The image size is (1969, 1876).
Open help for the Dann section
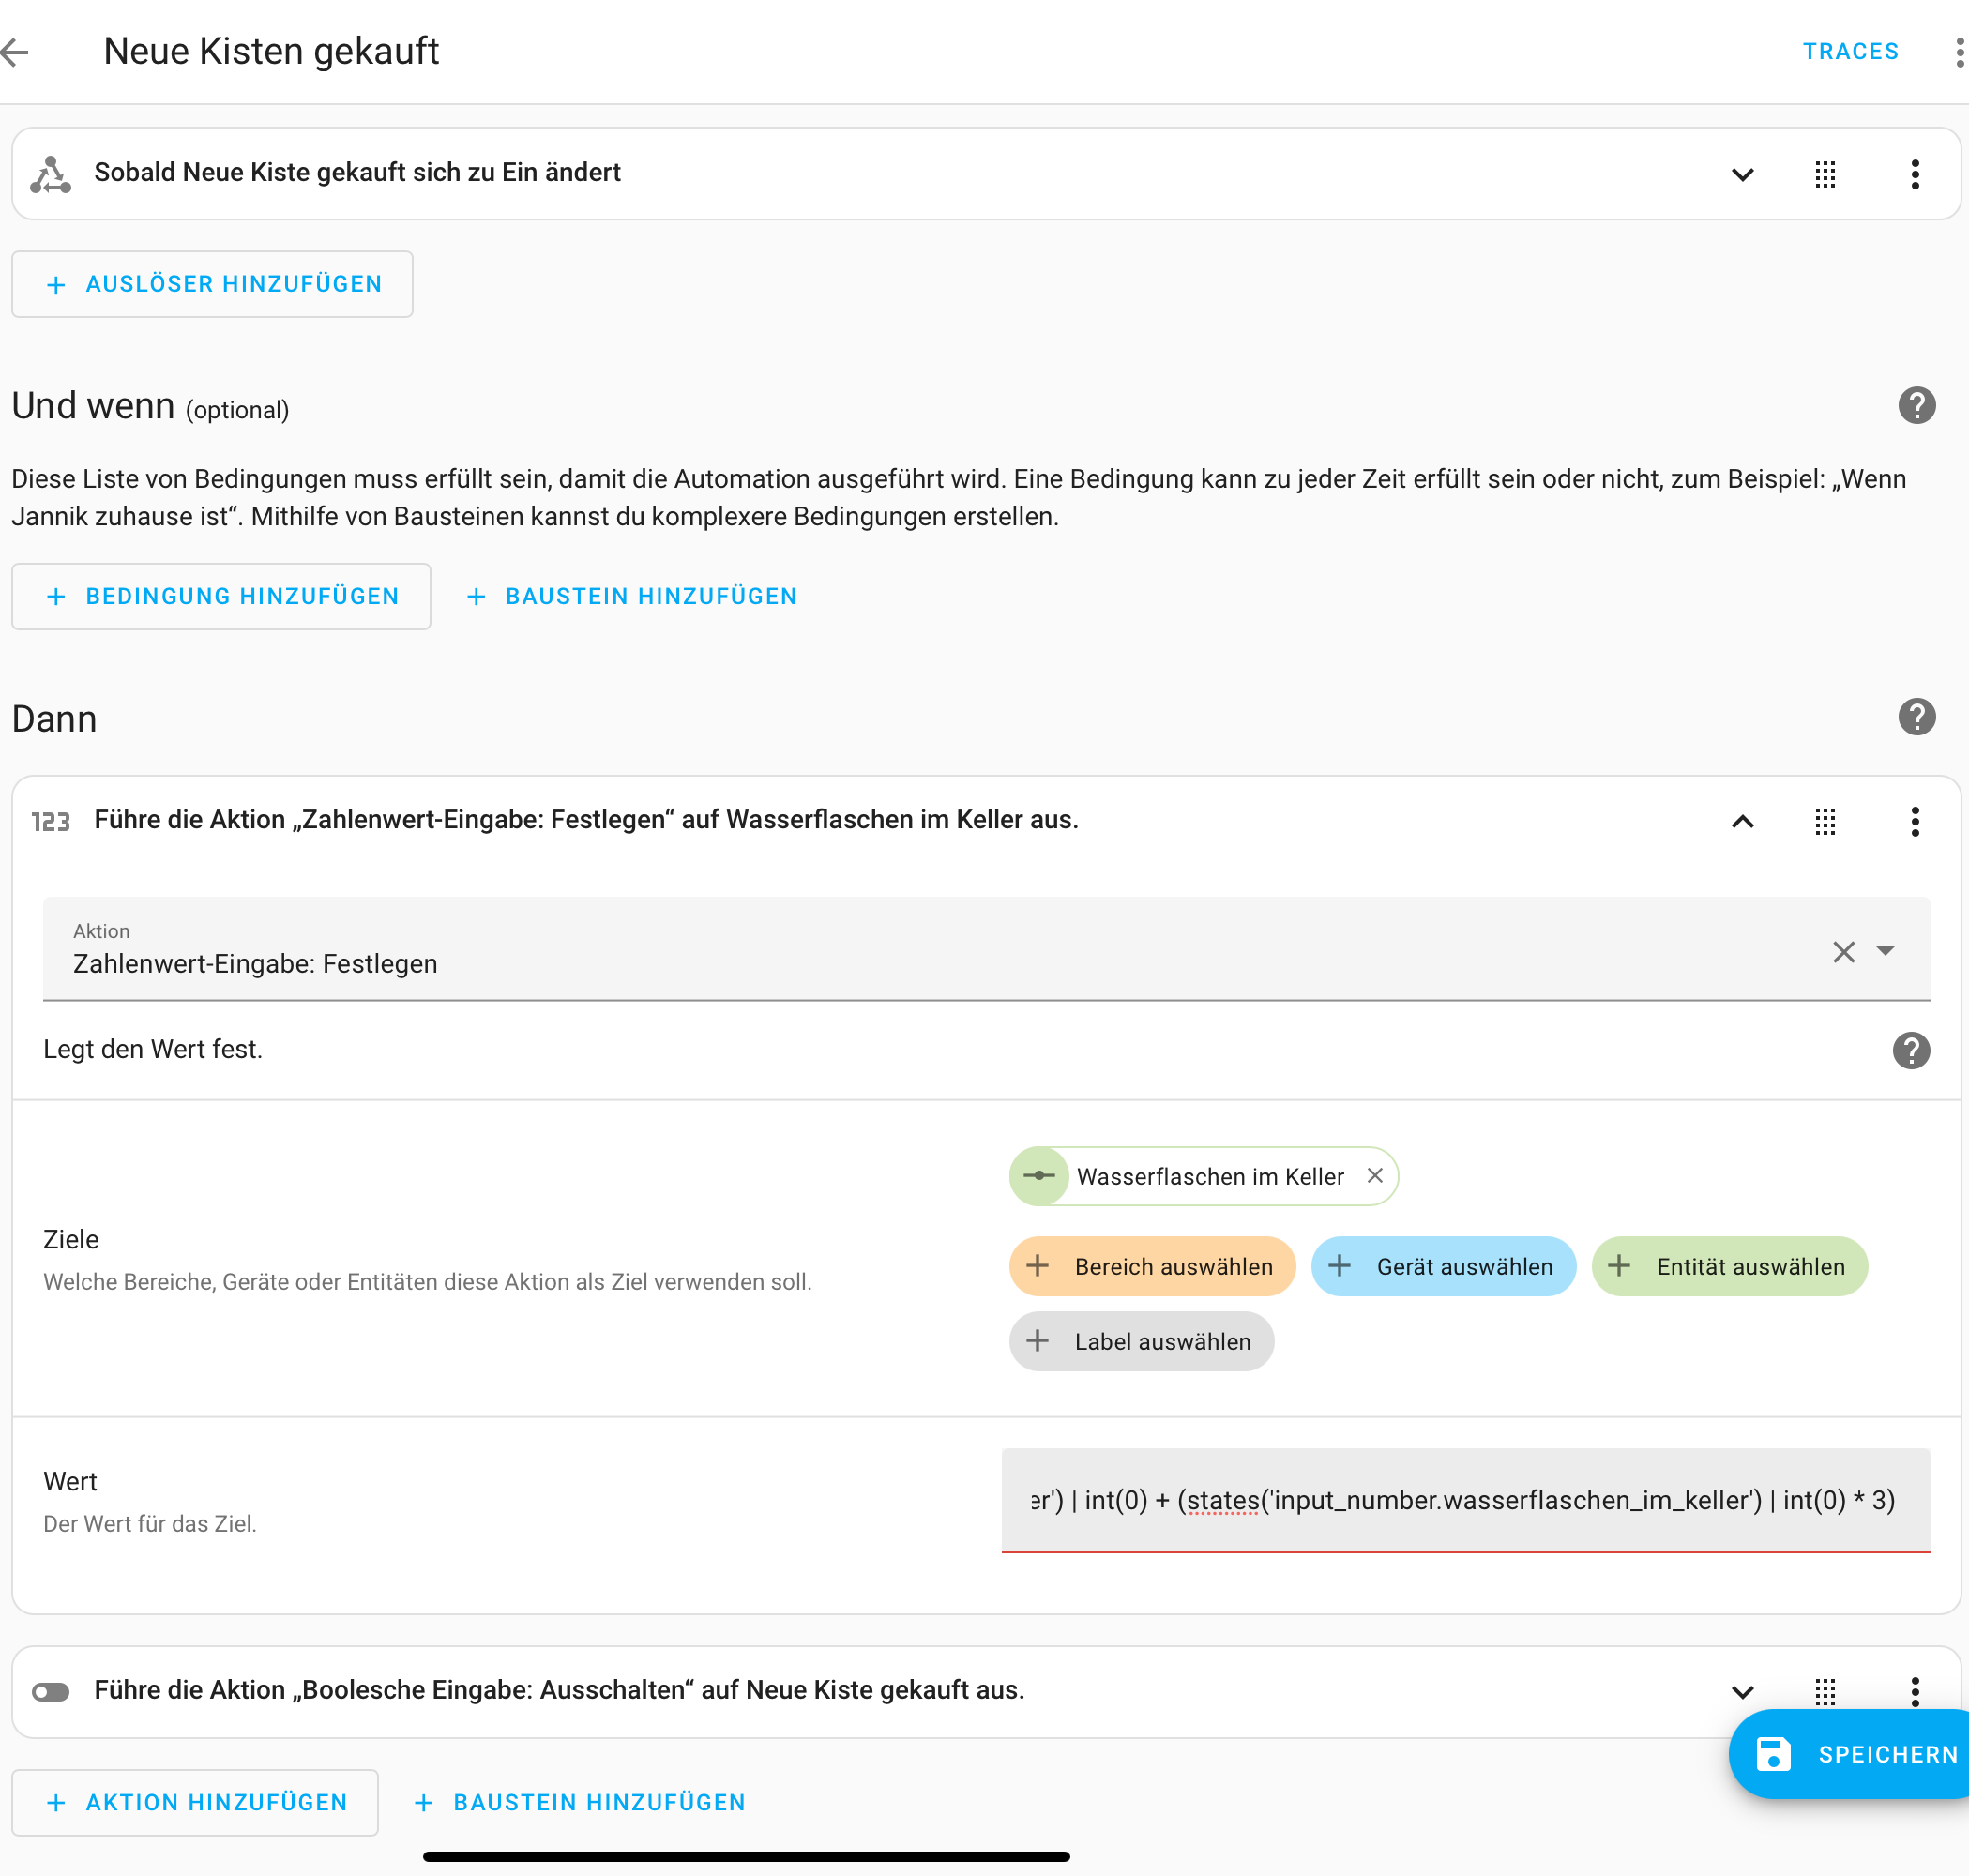[x=1916, y=717]
